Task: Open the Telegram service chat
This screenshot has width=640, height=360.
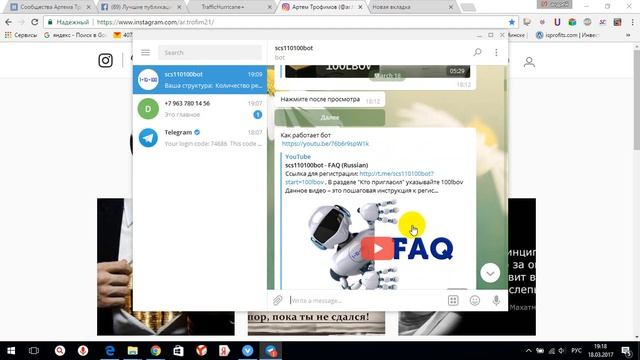Action: 200,138
